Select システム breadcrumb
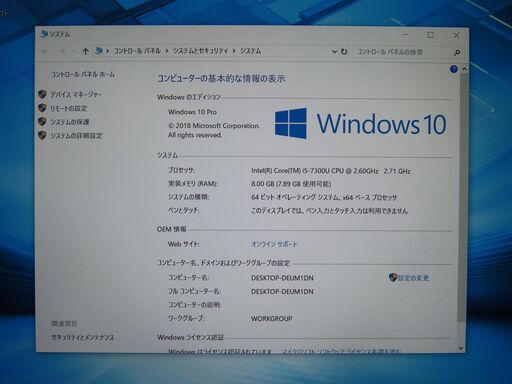 coord(251,51)
